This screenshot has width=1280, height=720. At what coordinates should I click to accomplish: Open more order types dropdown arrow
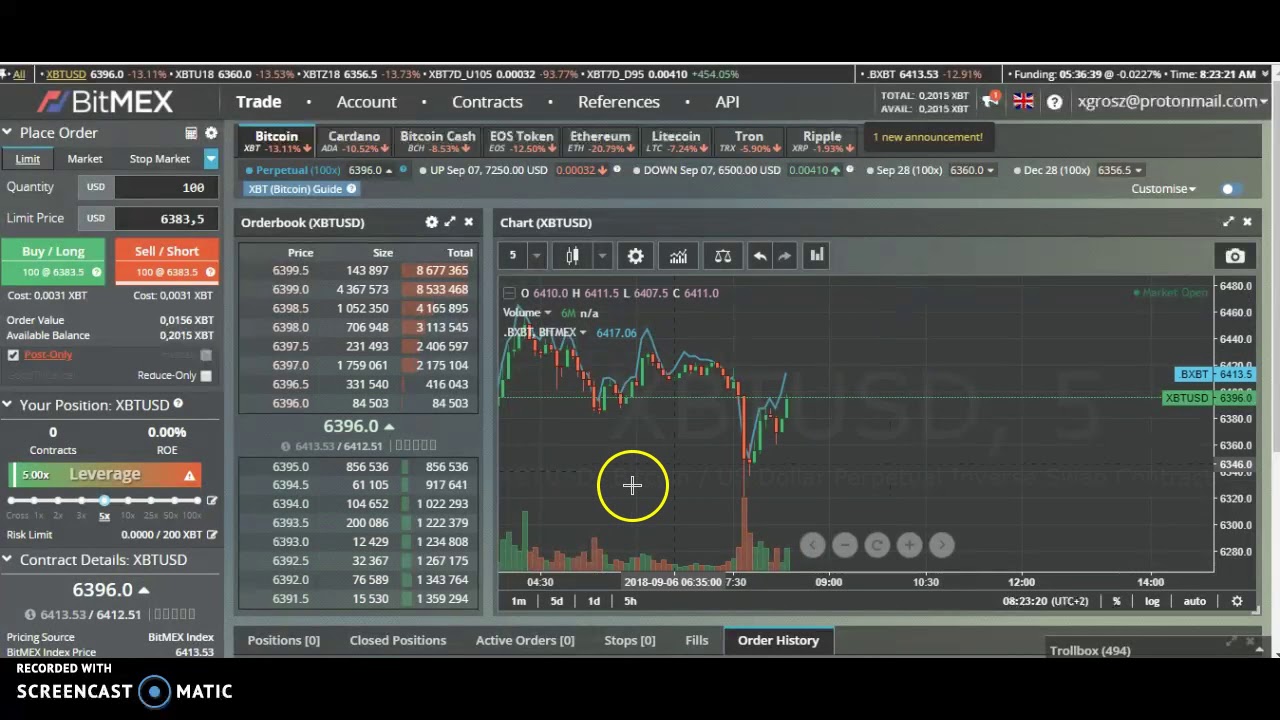(x=211, y=158)
